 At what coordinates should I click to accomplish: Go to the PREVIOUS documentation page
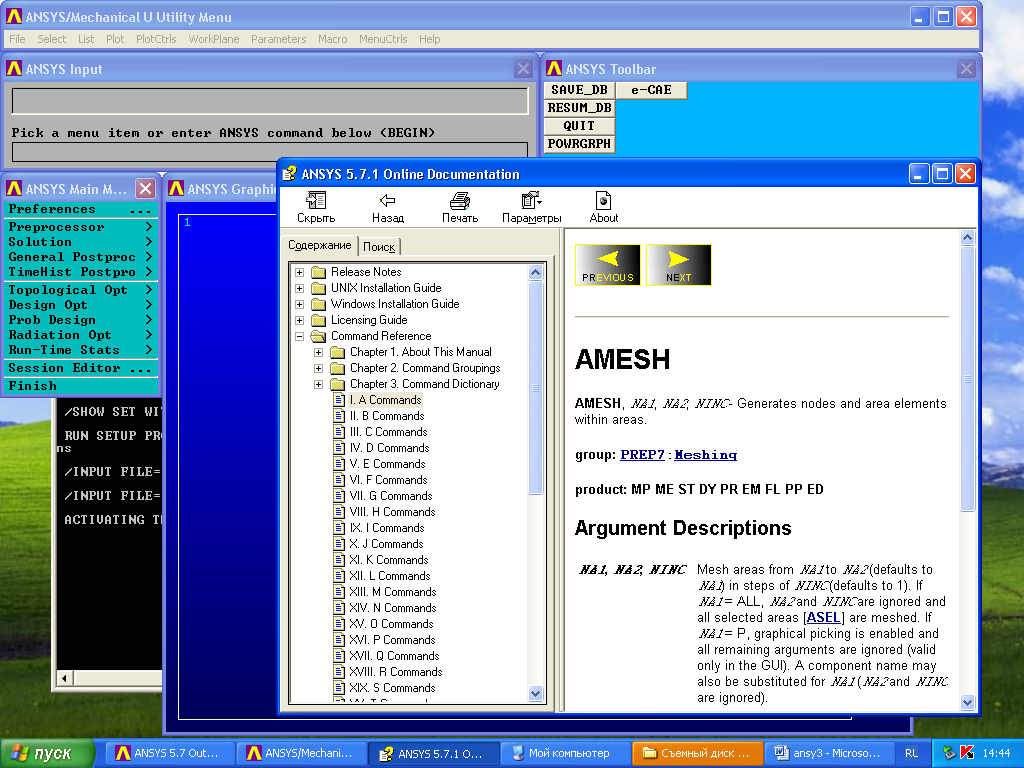click(607, 264)
